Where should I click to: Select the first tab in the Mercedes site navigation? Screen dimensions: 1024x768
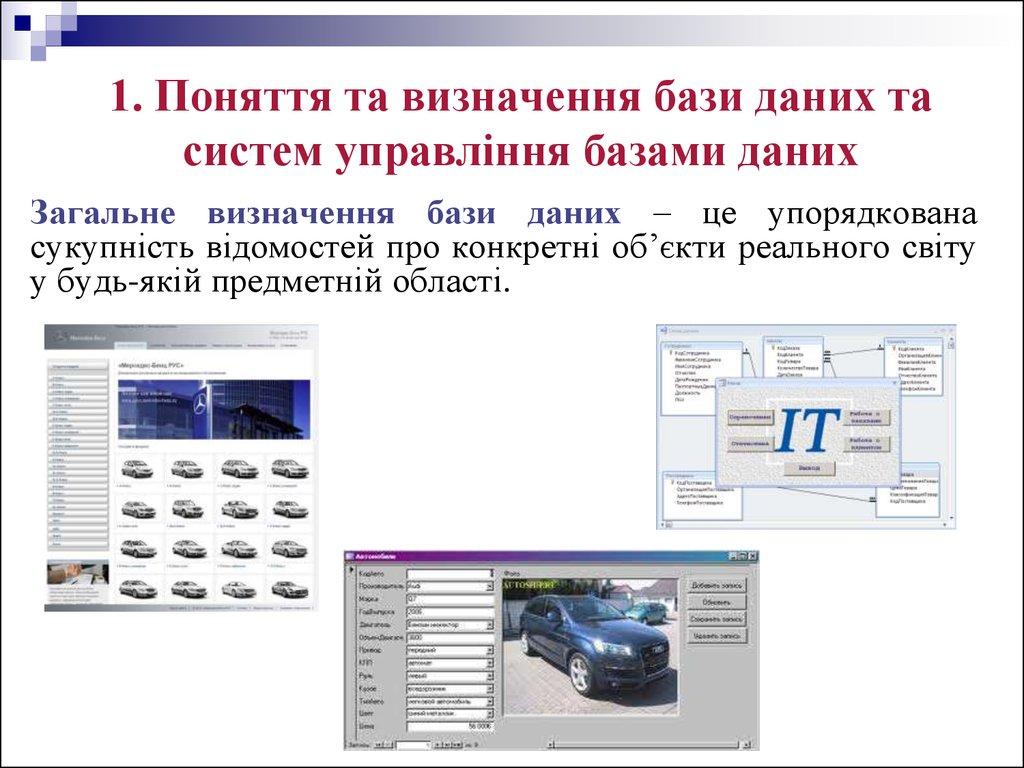click(x=131, y=346)
